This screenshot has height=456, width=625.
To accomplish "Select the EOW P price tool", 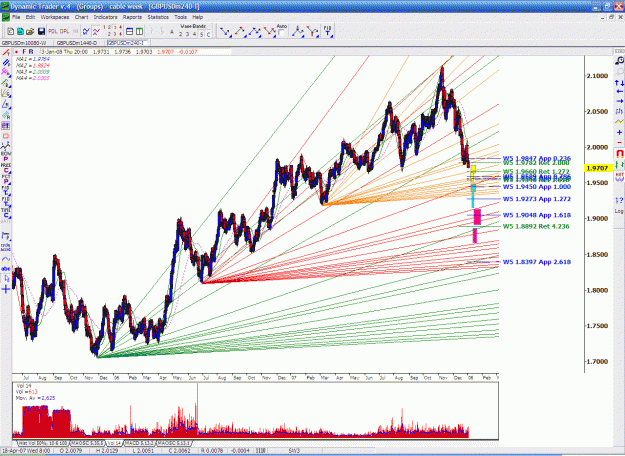I will click(x=6, y=156).
